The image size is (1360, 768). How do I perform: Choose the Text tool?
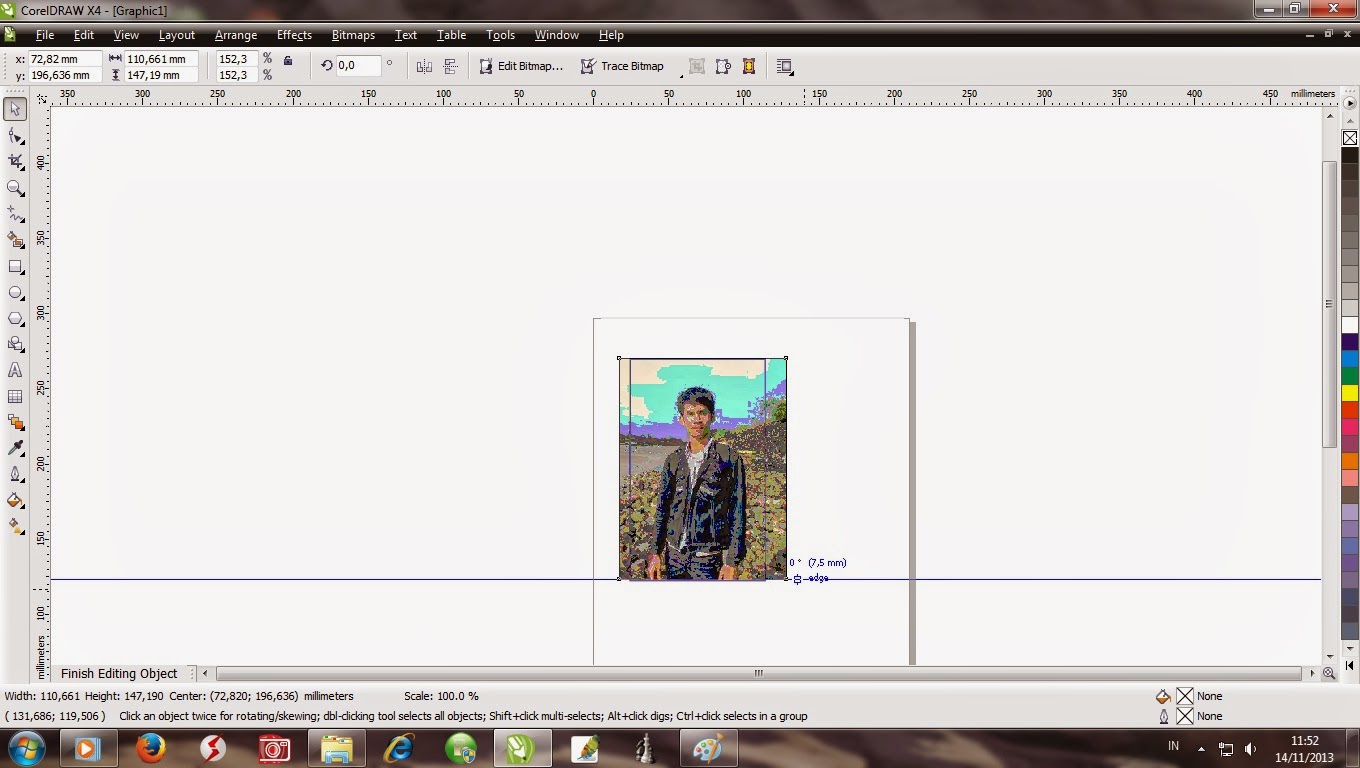pos(14,370)
